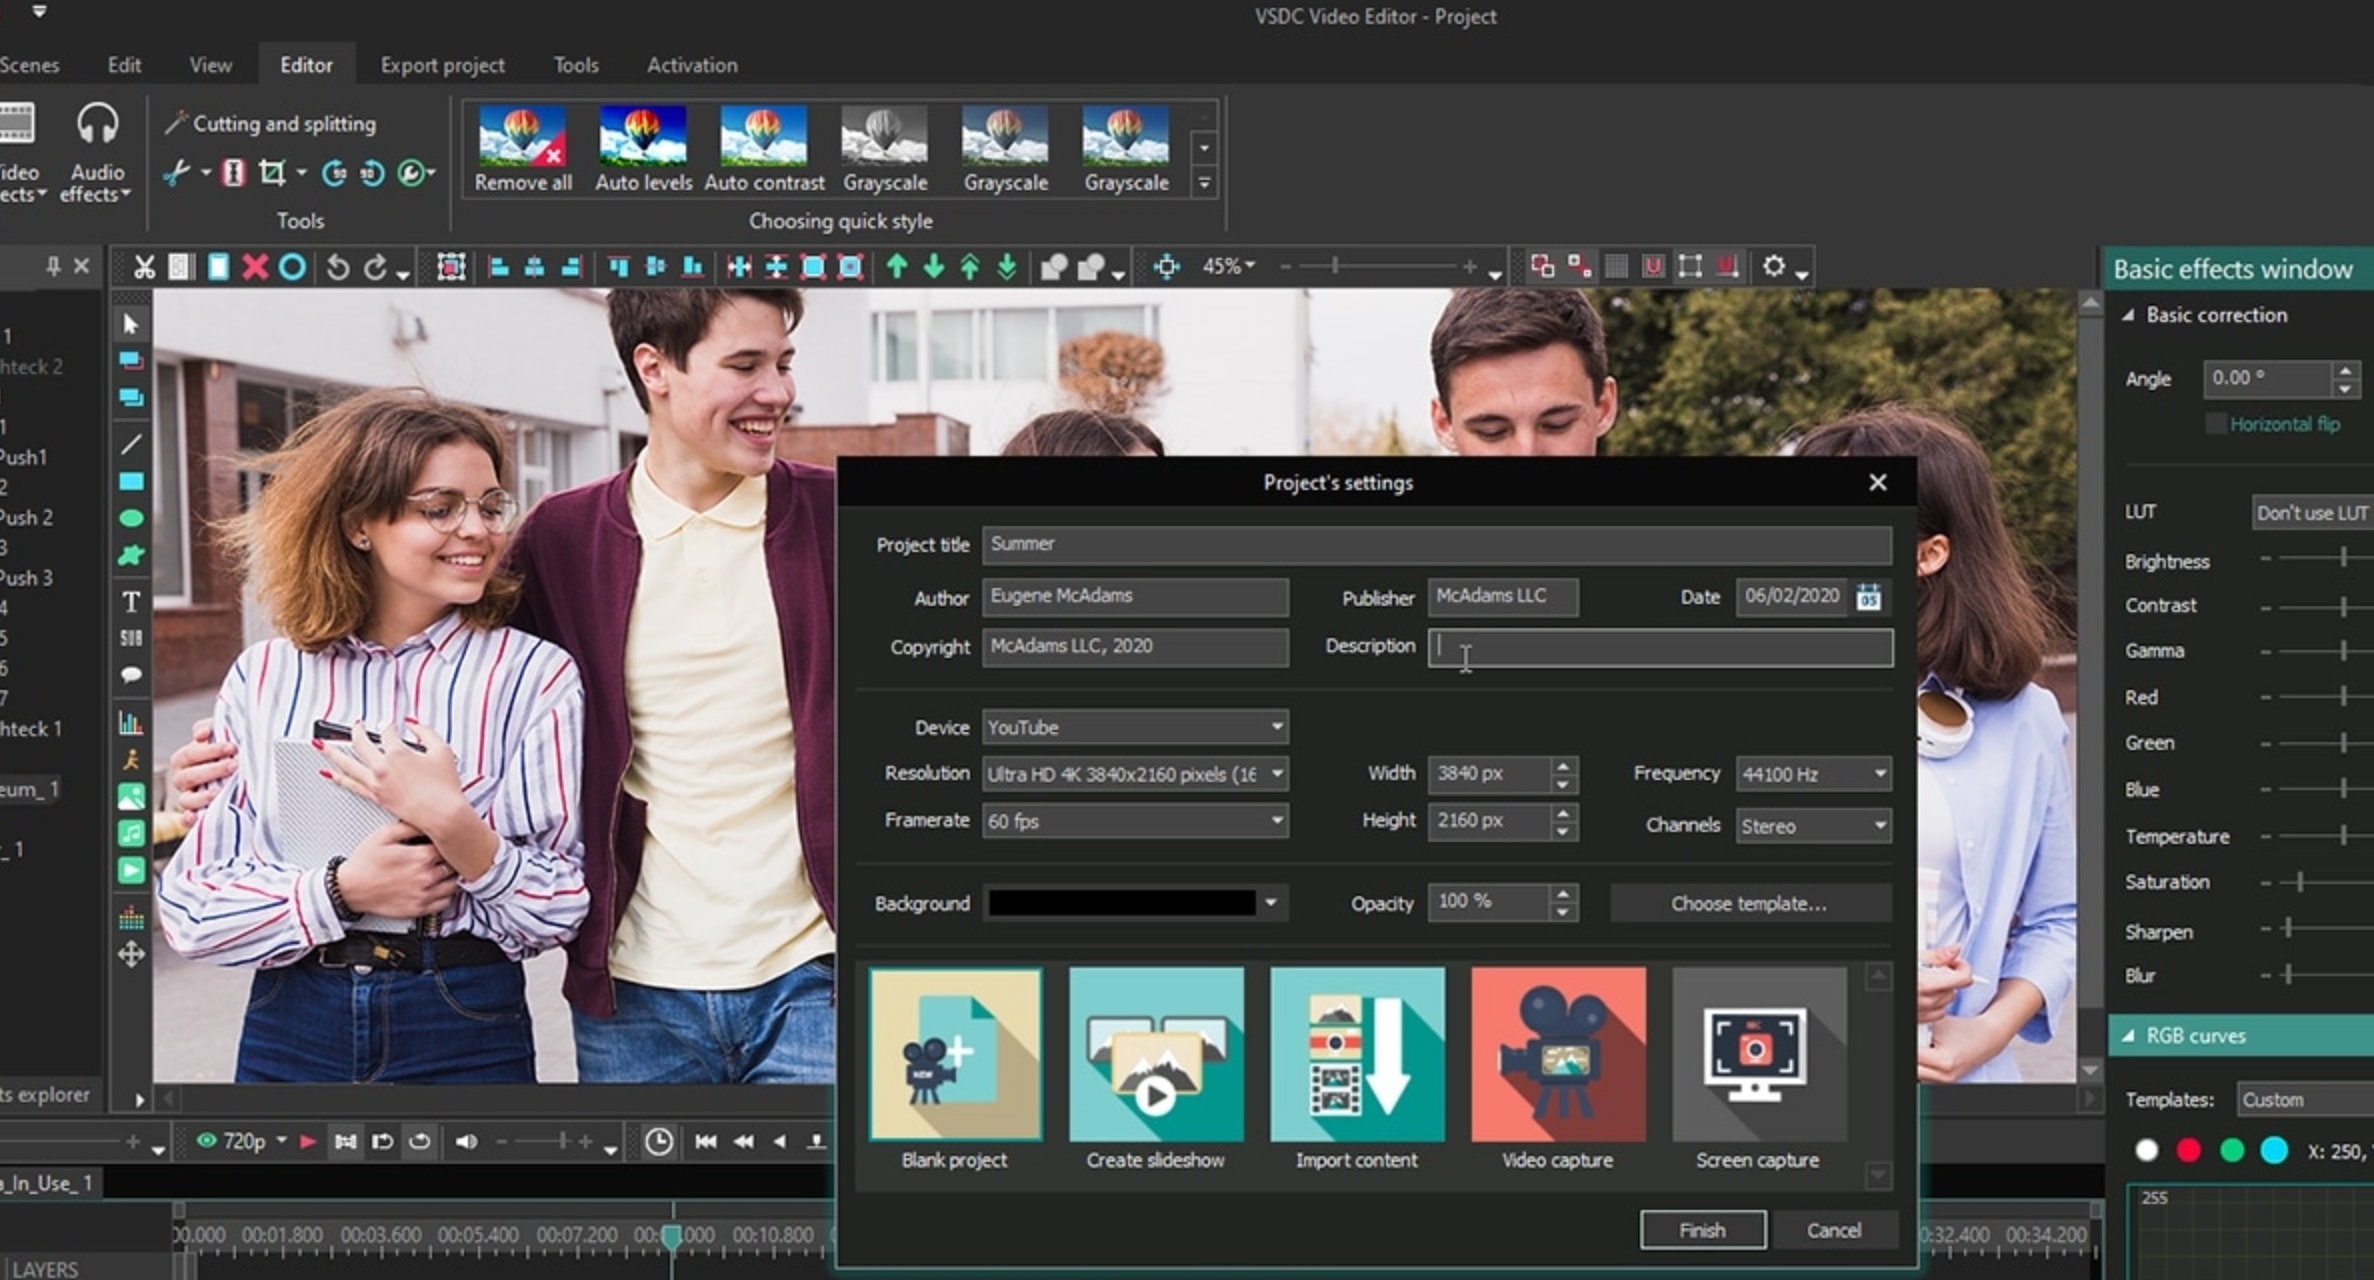Open the 45% zoom level dropdown
2374x1280 pixels.
tap(1228, 266)
